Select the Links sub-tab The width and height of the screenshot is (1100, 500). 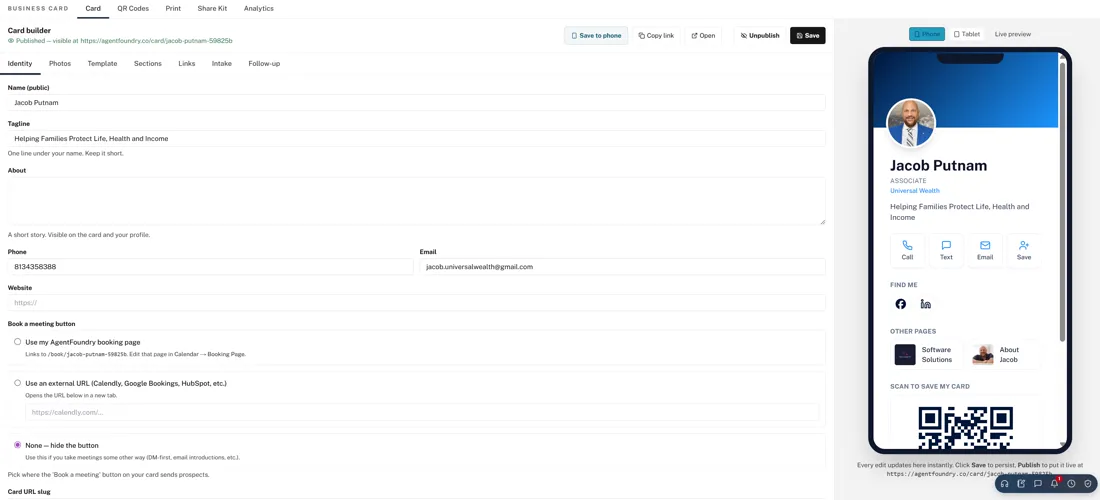[x=187, y=63]
